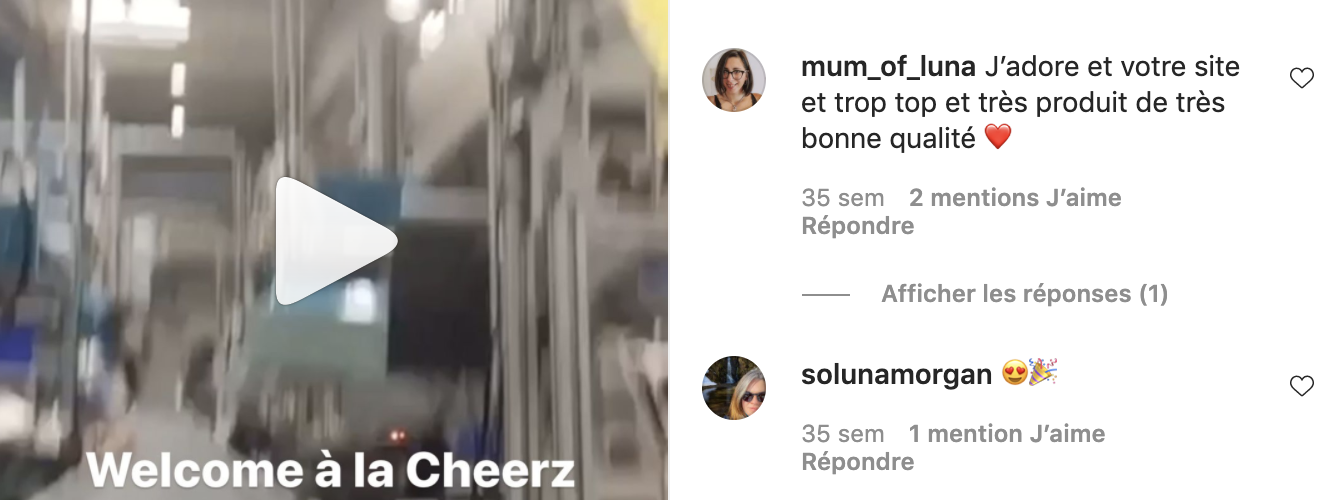Reply to mum_of_luna via Répondre
This screenshot has width=1336, height=500.
[858, 226]
